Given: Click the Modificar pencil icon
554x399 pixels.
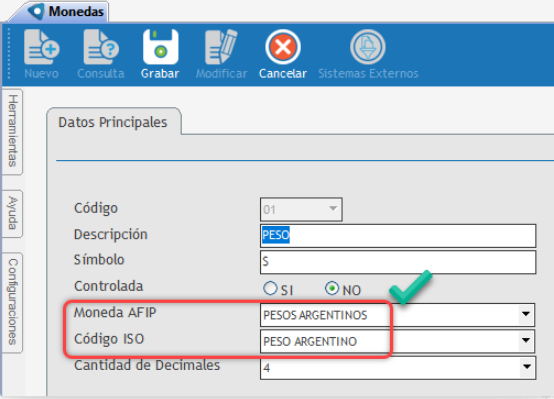Looking at the screenshot, I should coord(221,47).
